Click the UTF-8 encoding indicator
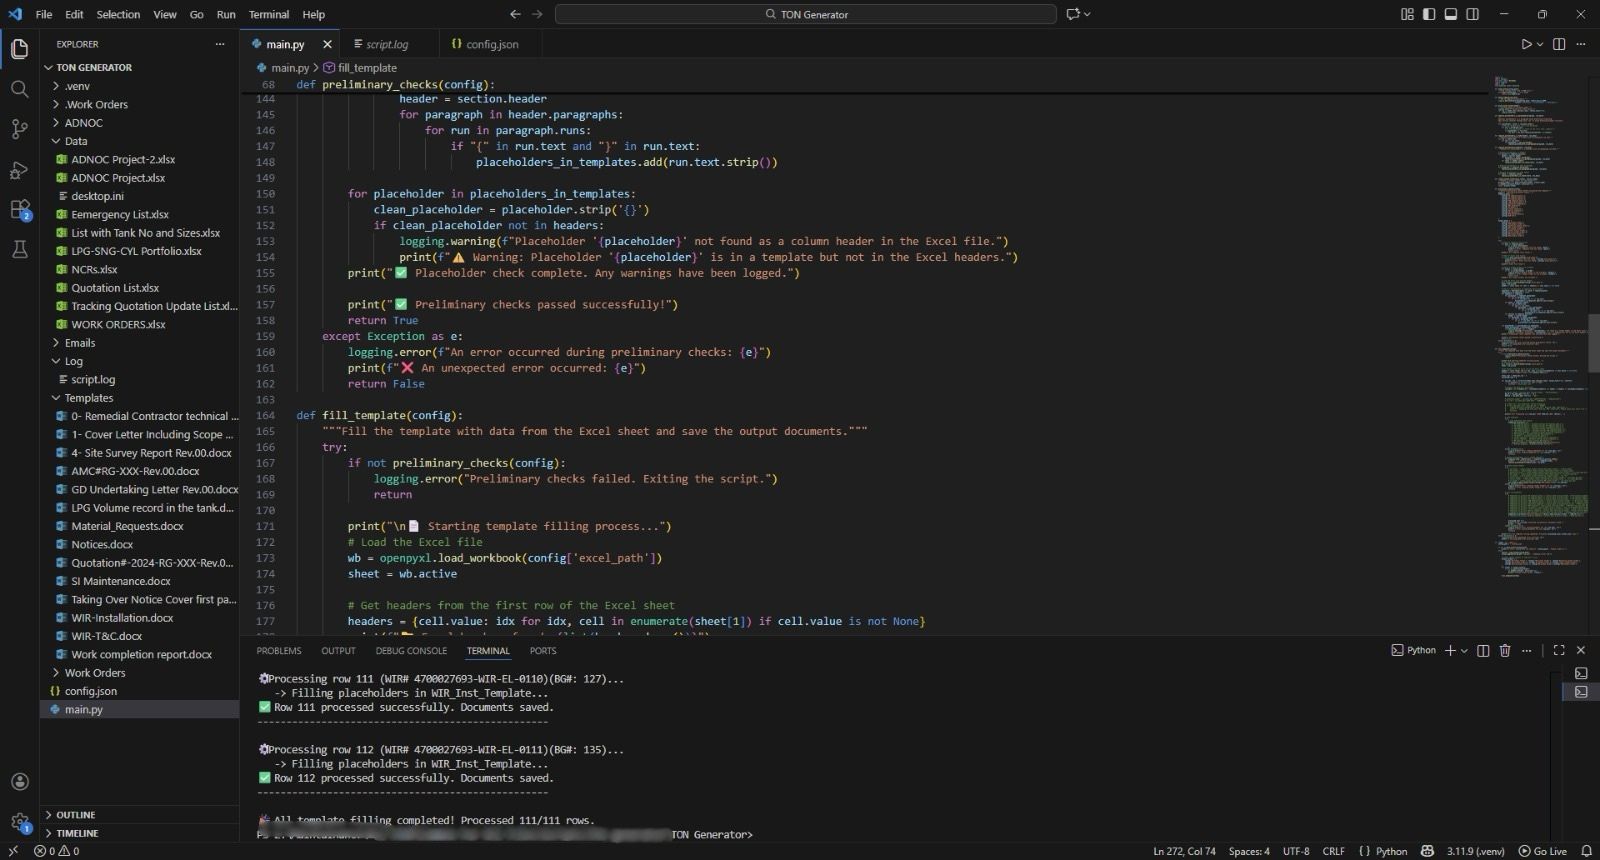The width and height of the screenshot is (1600, 860). [x=1296, y=851]
